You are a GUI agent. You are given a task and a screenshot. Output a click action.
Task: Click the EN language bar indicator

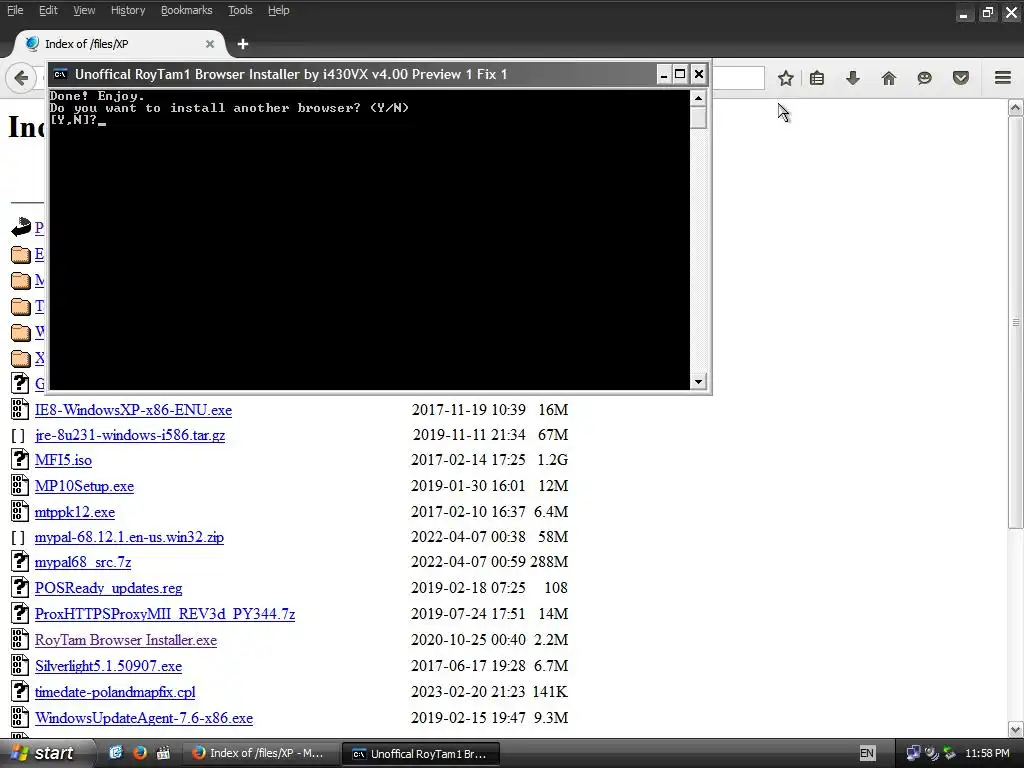coord(867,753)
